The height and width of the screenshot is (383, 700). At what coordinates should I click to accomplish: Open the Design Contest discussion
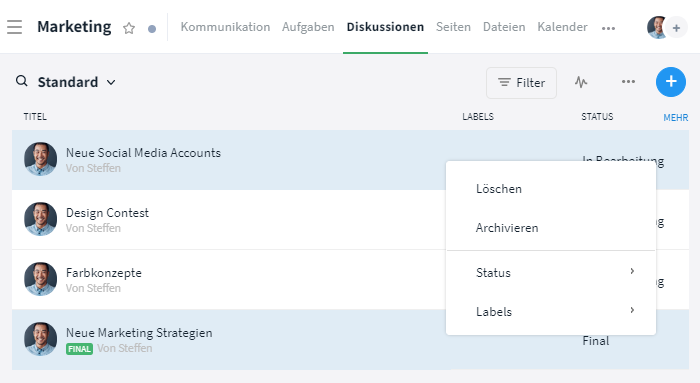(x=107, y=213)
